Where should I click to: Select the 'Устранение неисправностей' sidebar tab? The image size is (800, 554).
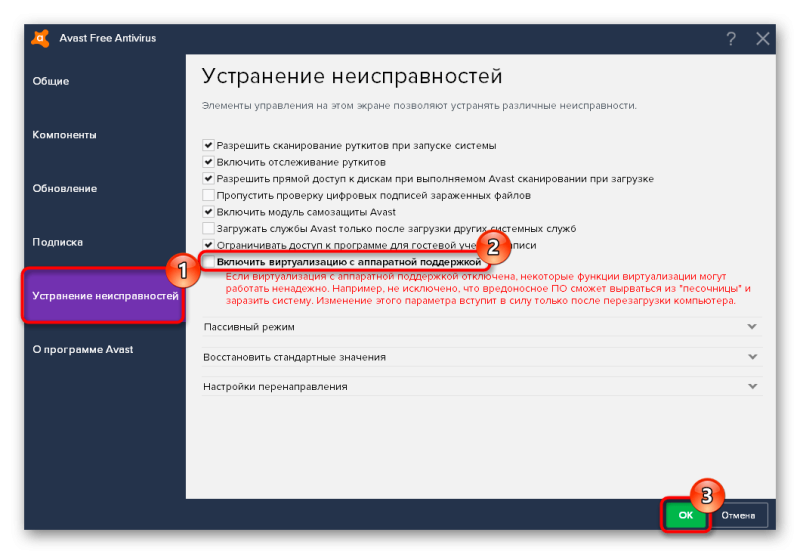pos(105,296)
